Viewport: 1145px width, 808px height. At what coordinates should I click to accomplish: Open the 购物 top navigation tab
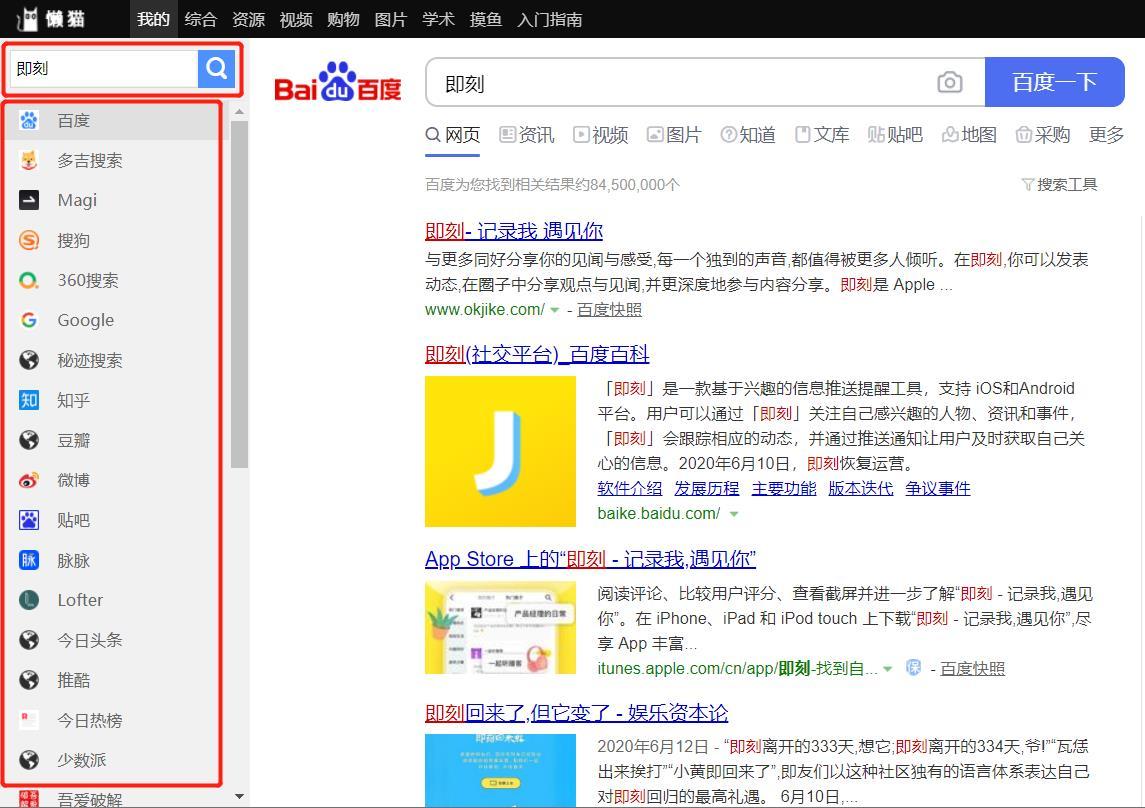pos(343,19)
